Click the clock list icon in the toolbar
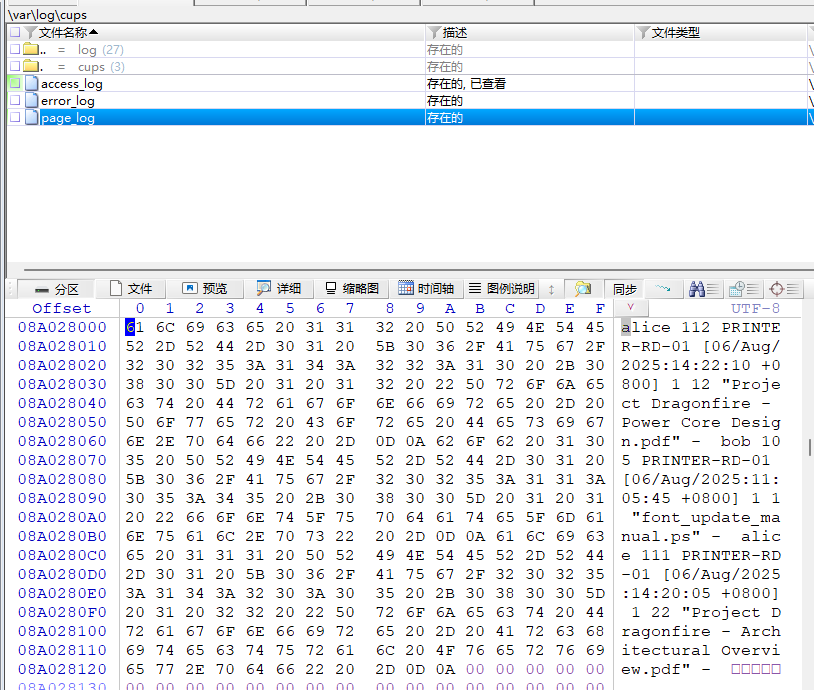This screenshot has width=814, height=690. (743, 289)
